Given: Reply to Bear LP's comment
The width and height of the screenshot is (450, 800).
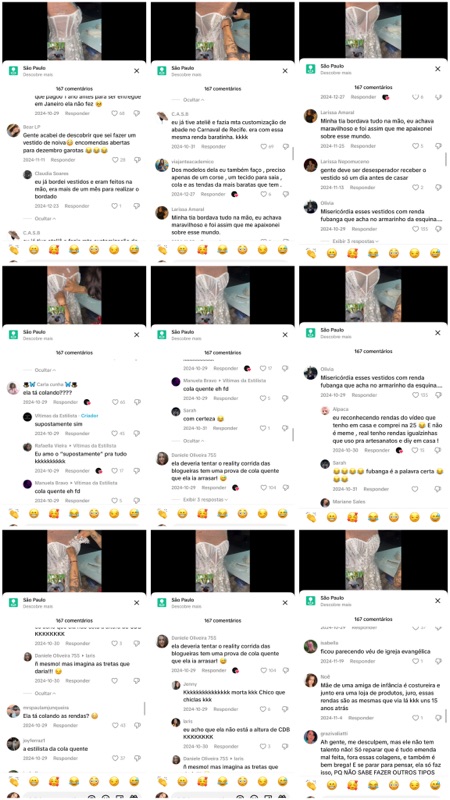Looking at the screenshot, I should point(63,160).
